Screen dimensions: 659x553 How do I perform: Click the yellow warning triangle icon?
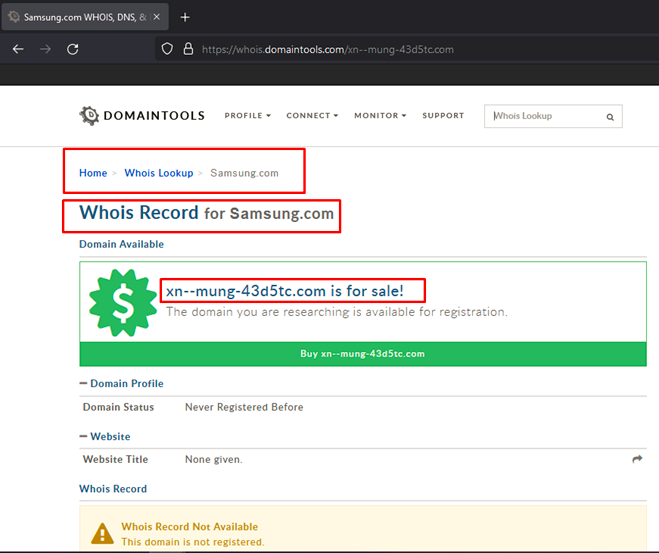102,534
